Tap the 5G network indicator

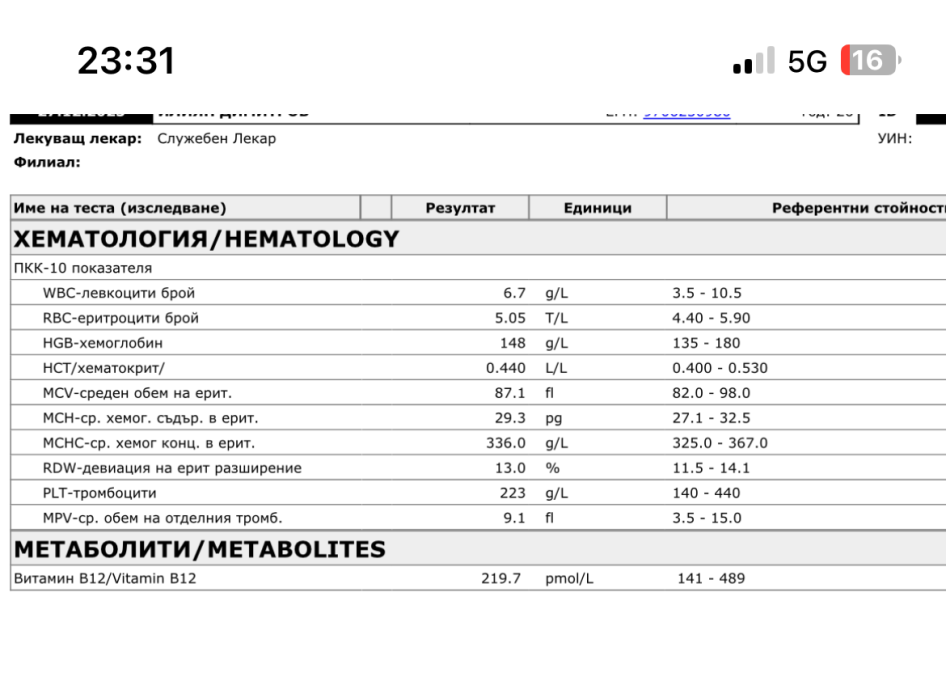click(807, 62)
